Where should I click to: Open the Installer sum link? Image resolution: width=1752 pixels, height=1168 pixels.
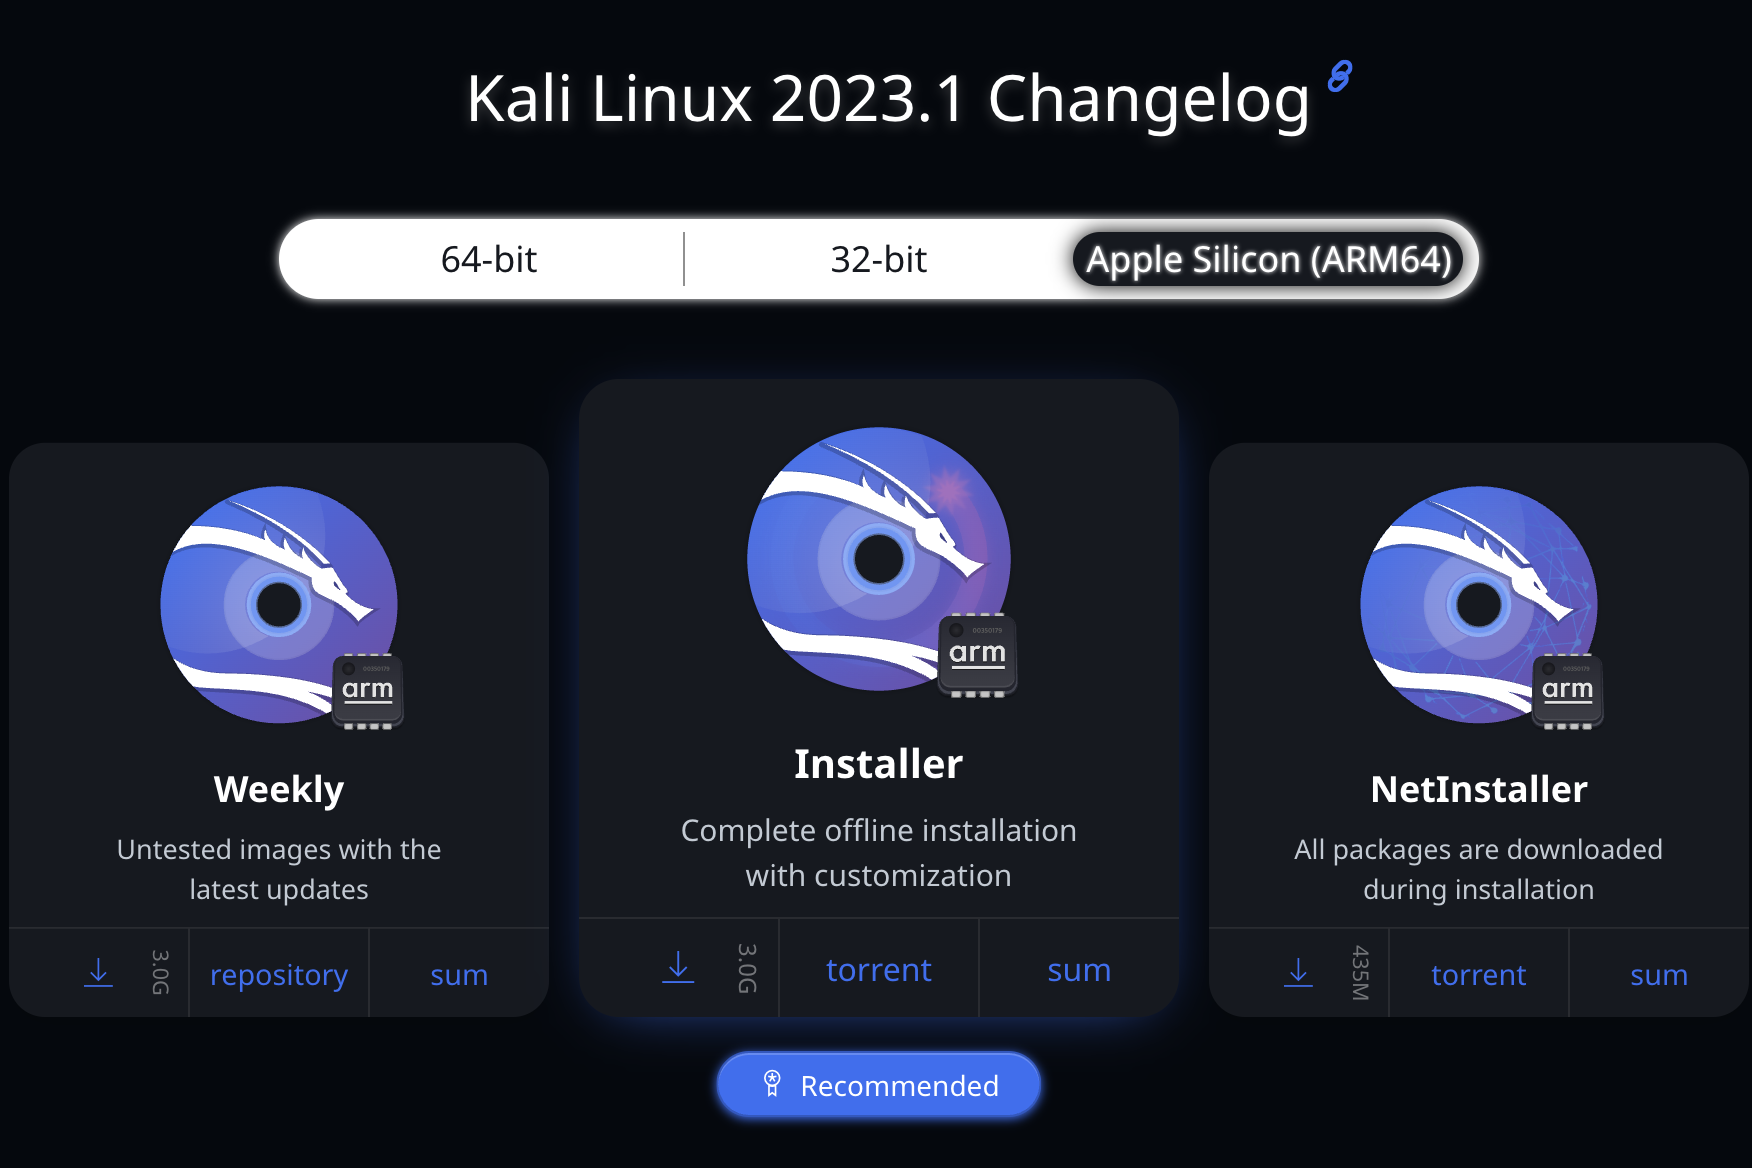click(1079, 969)
